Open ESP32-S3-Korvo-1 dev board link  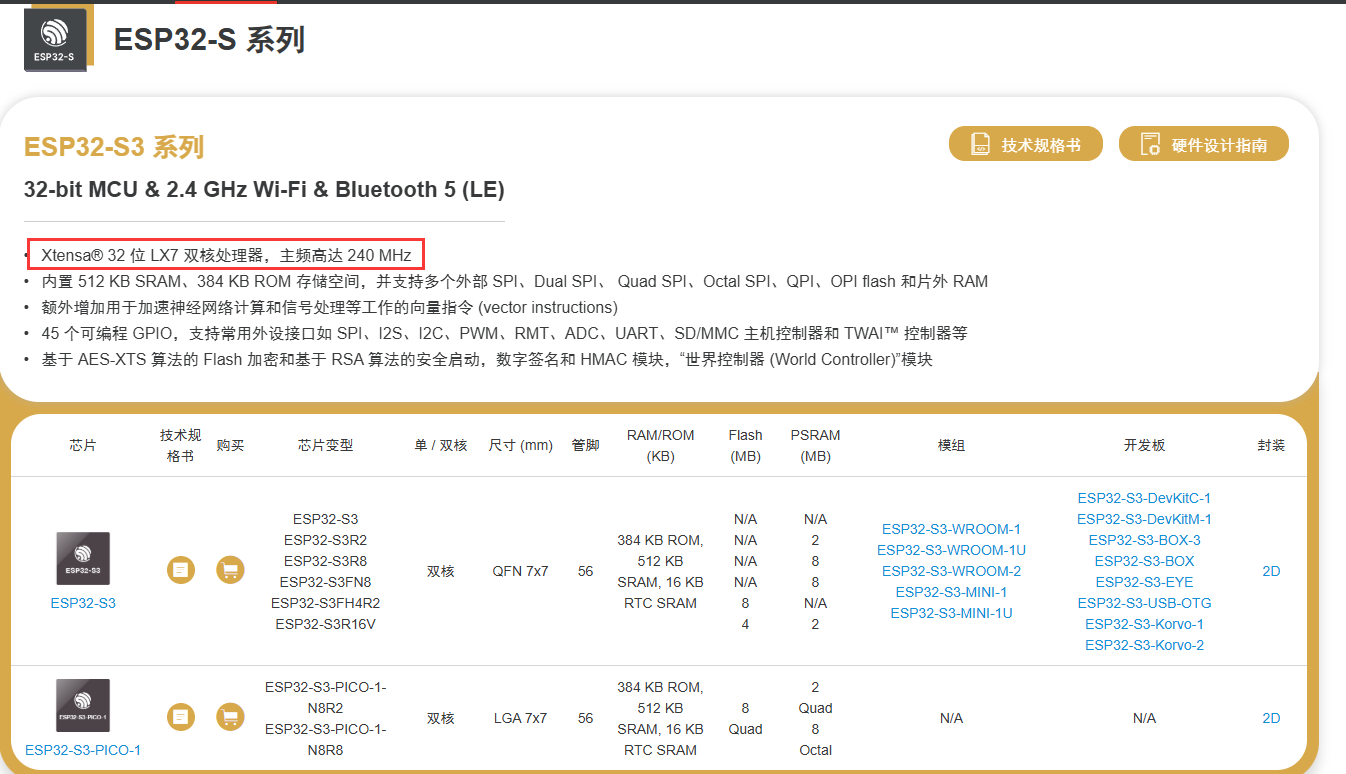(x=1144, y=624)
